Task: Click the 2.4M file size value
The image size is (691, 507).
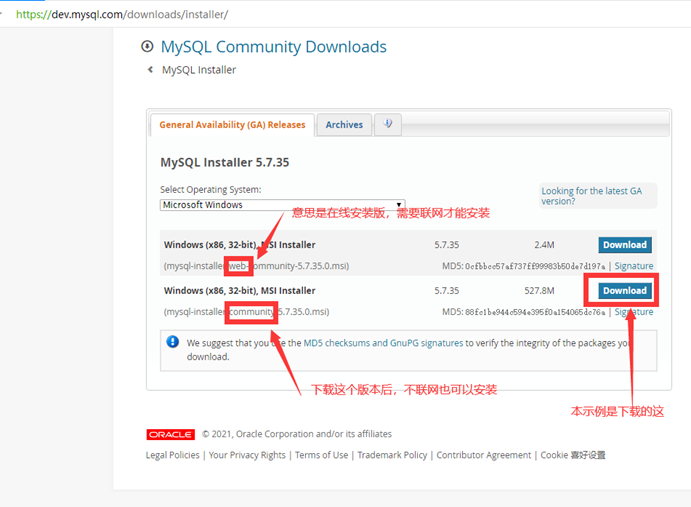Action: [544, 245]
